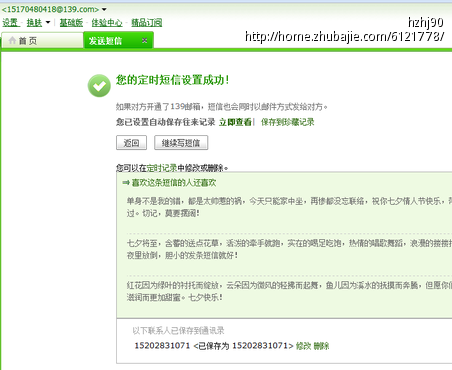Click the email address 15170480418@139.com
The image size is (452, 370).
coord(50,9)
